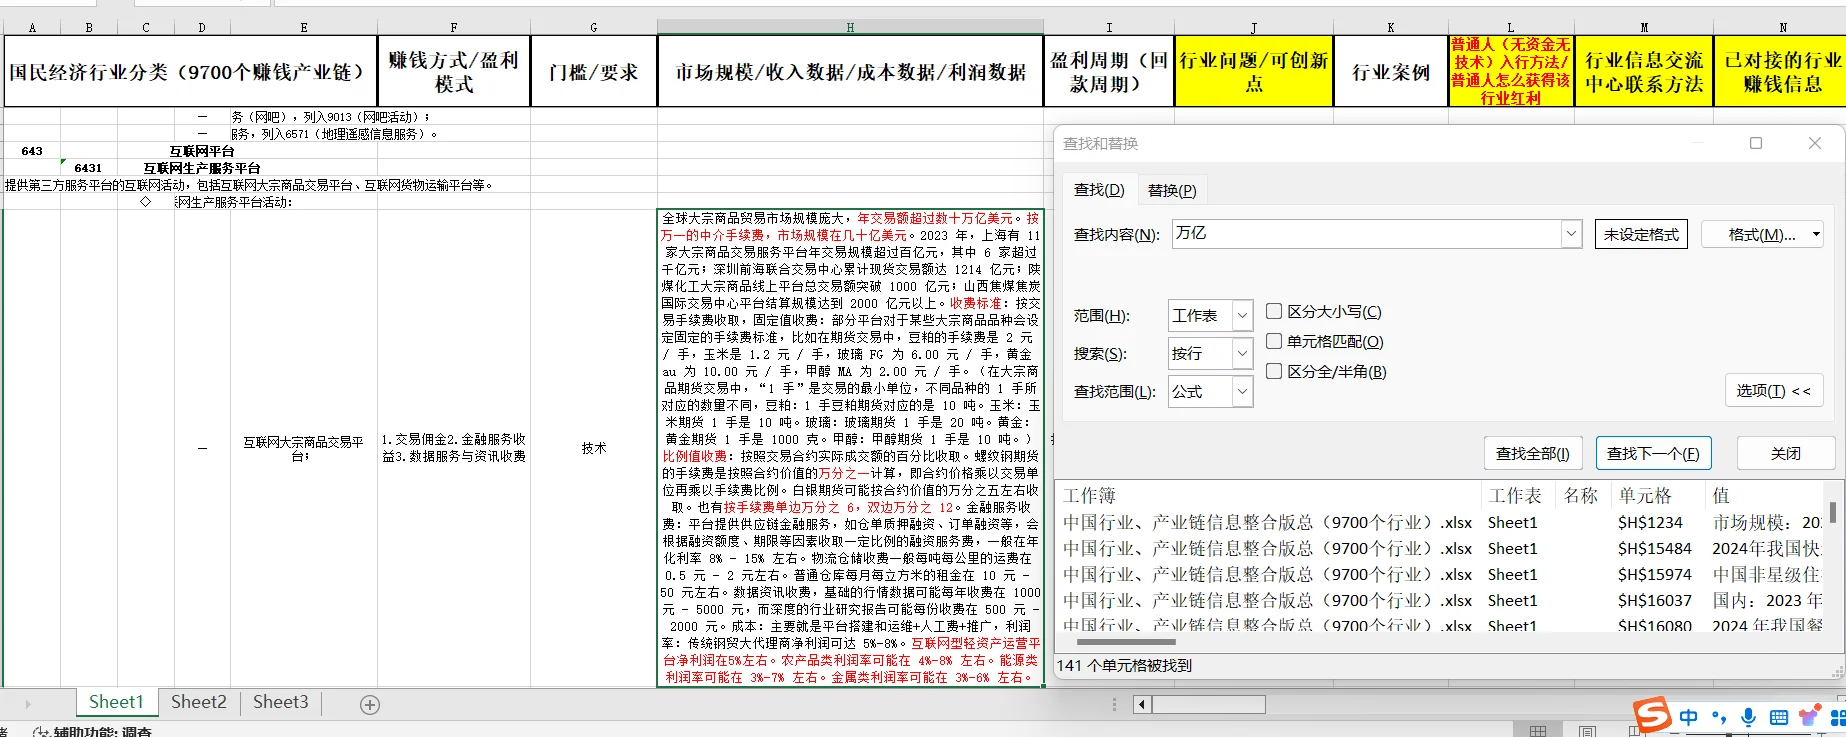Select the Sheet2 worksheet tab
1846x737 pixels.
tap(199, 702)
